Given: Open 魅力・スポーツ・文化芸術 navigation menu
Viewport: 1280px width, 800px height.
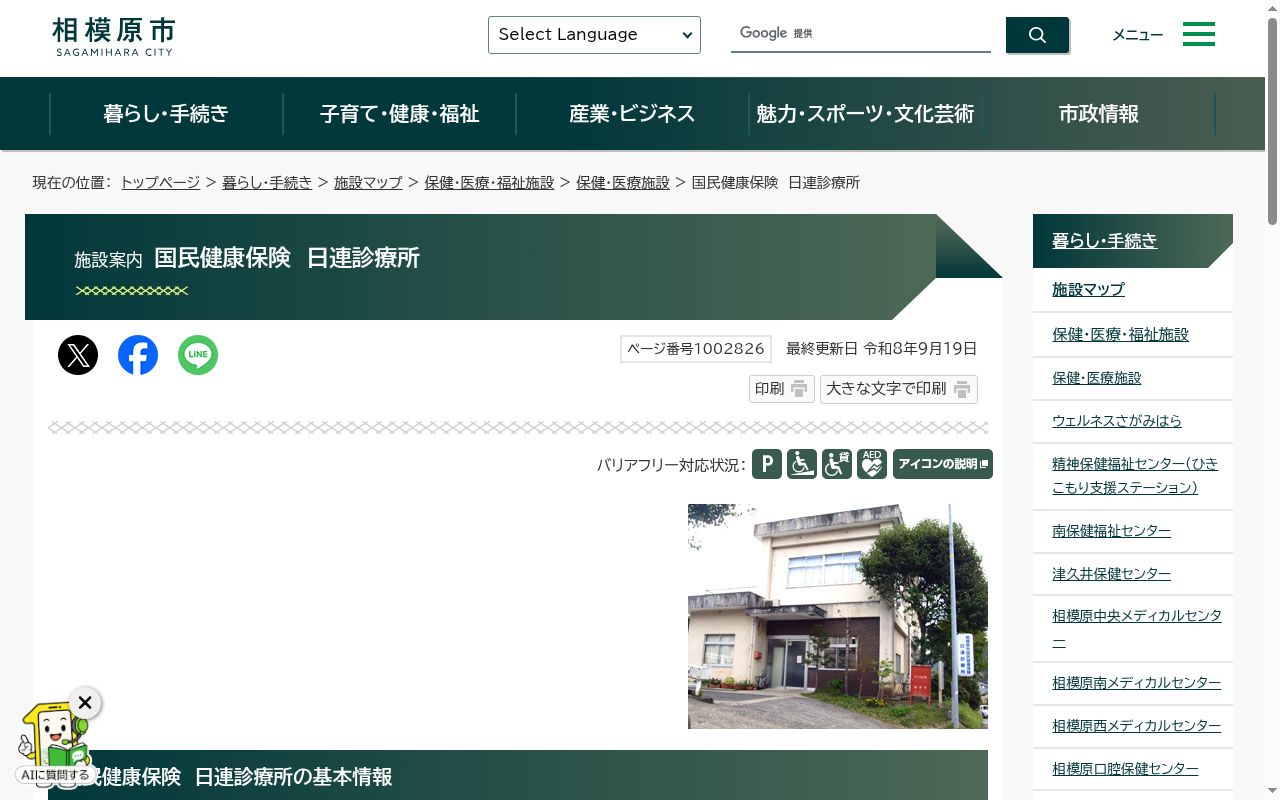Looking at the screenshot, I should pyautogui.click(x=865, y=114).
